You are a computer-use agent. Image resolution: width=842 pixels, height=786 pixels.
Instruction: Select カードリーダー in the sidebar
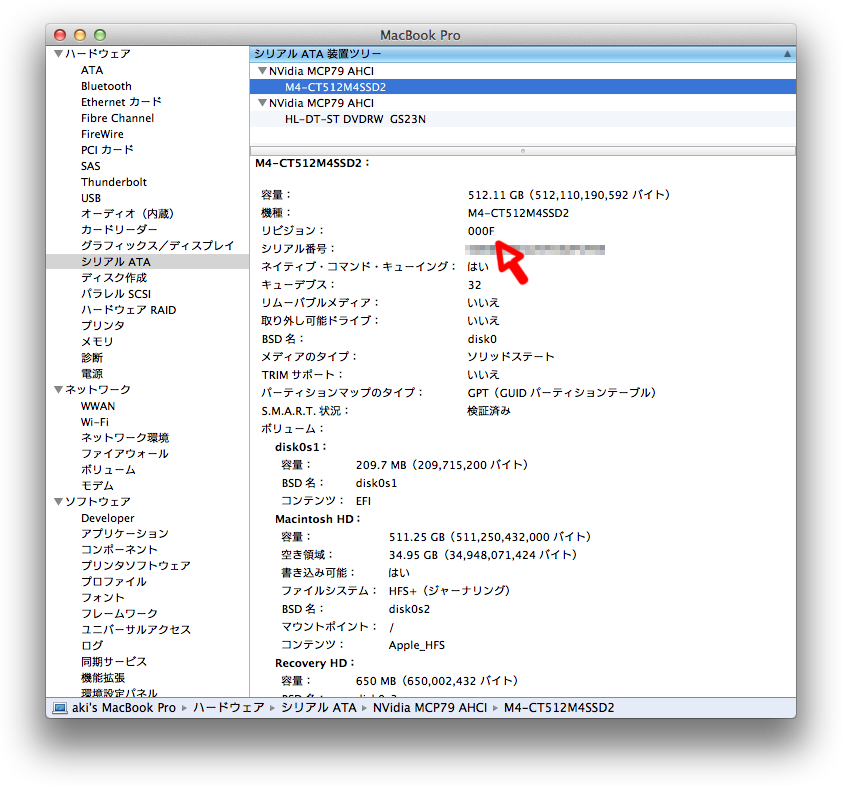[x=119, y=230]
